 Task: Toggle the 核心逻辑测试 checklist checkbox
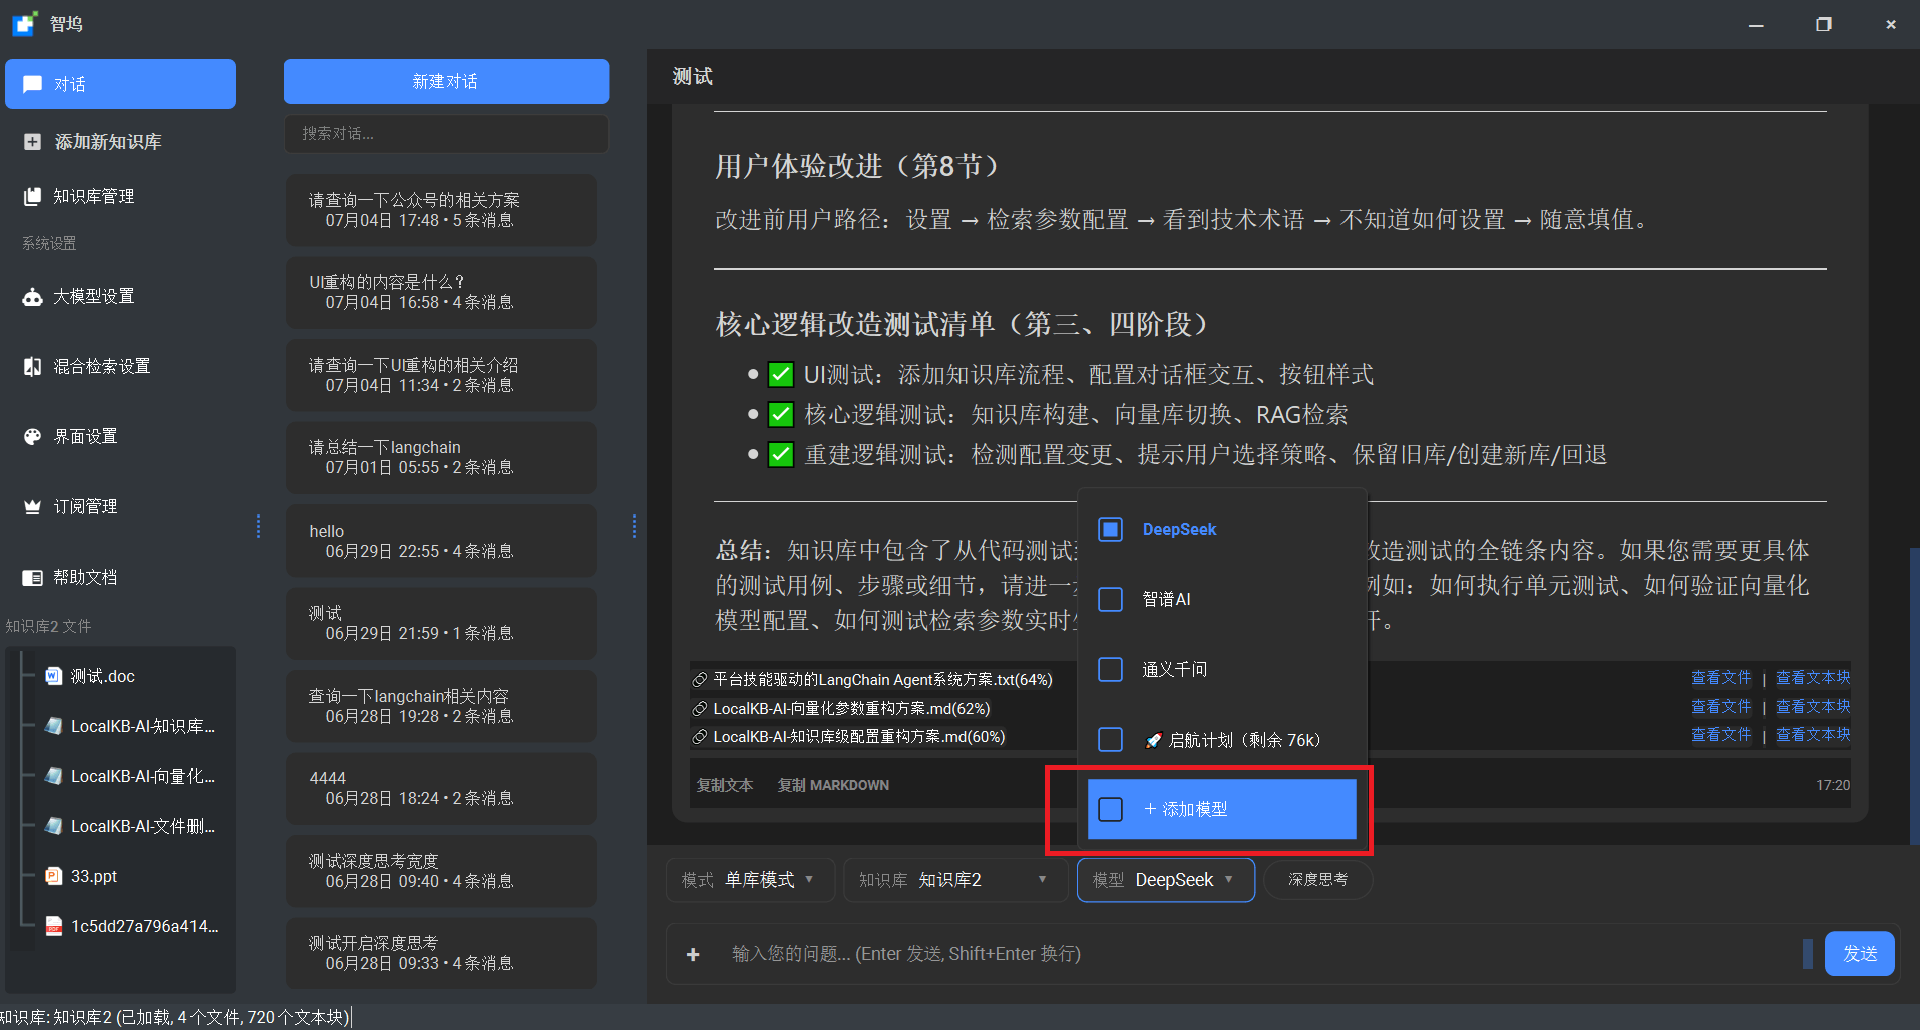pyautogui.click(x=781, y=415)
